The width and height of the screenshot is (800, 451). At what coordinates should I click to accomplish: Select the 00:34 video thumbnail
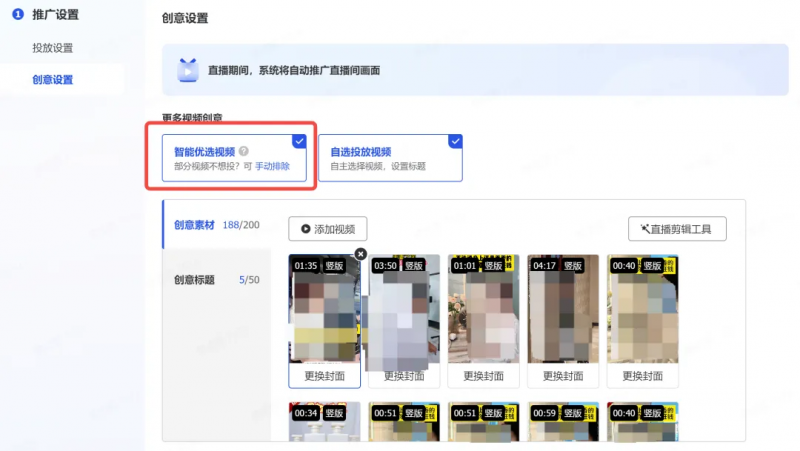click(x=324, y=422)
